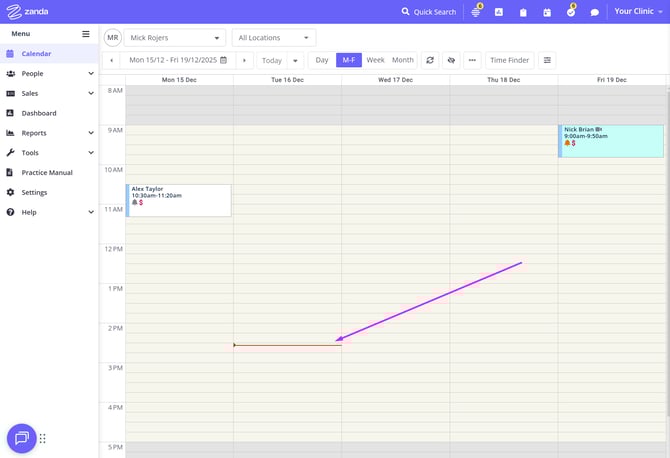This screenshot has width=670, height=458.
Task: Go to next week with right arrow
Action: (x=244, y=60)
